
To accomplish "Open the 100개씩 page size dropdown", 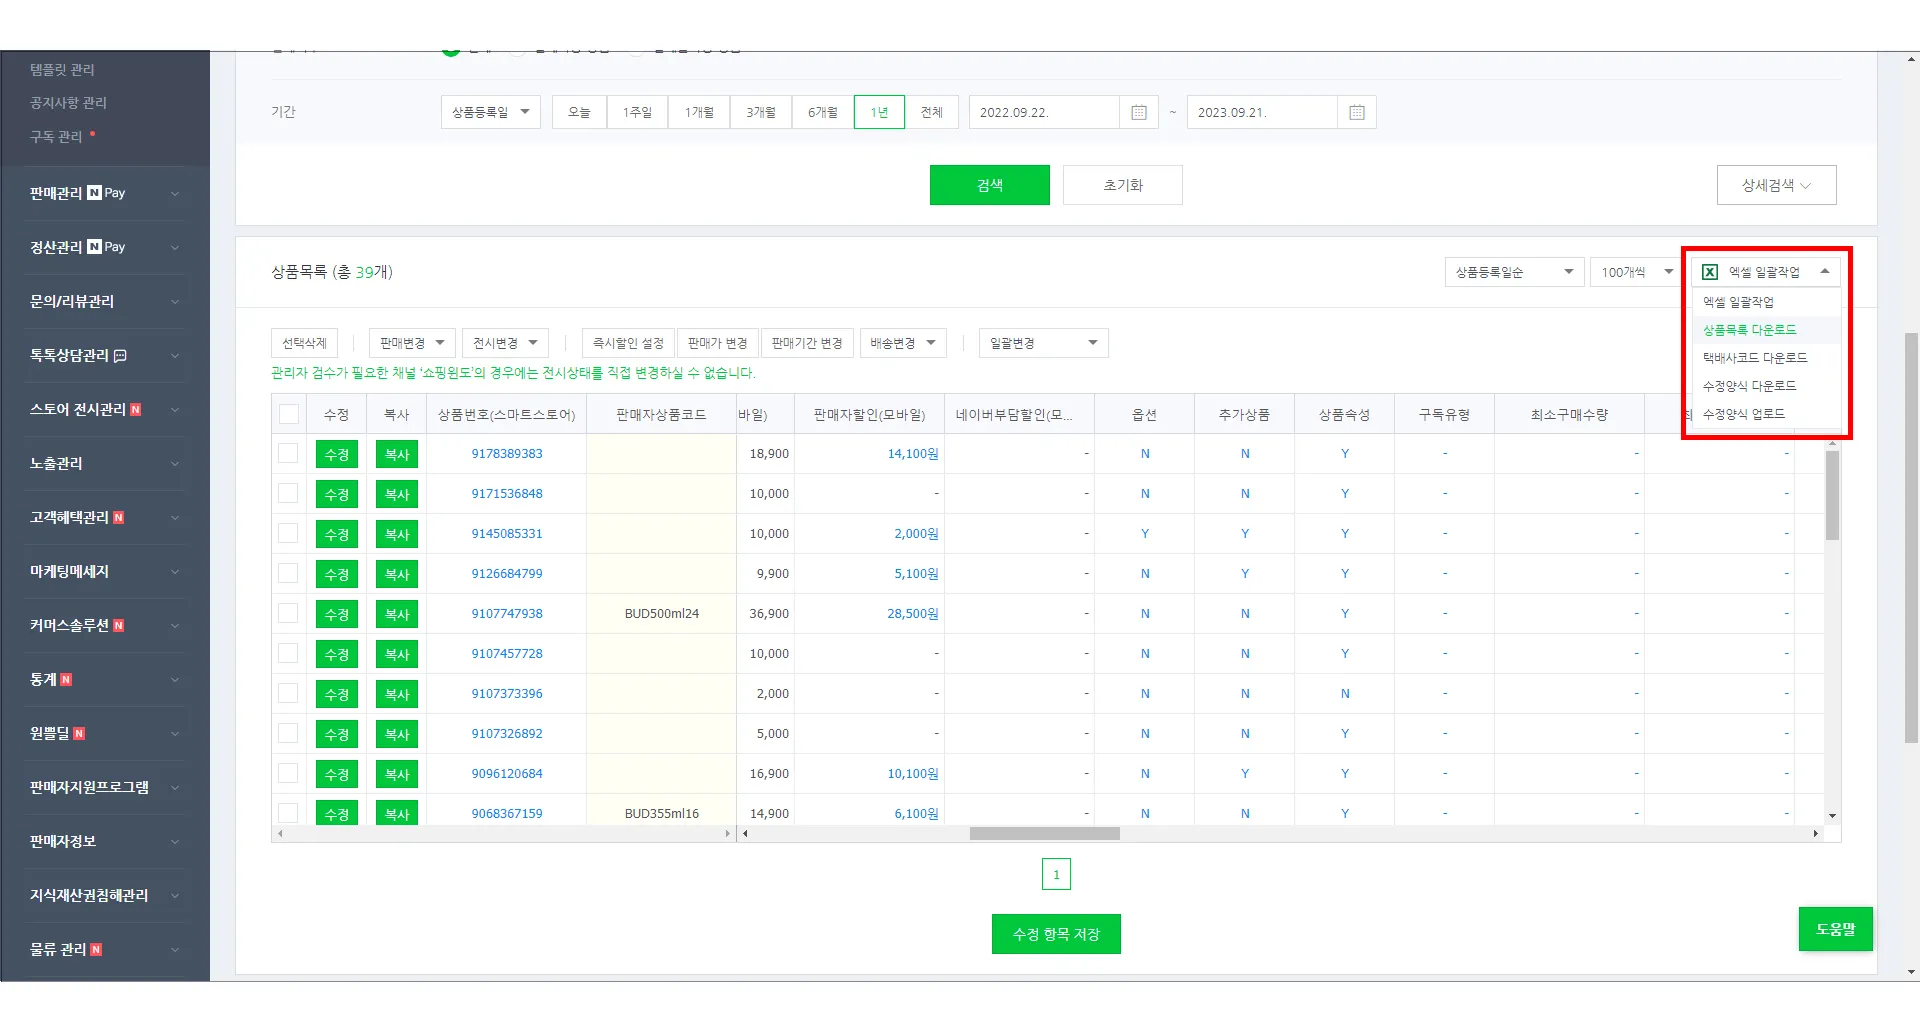I will (1636, 272).
